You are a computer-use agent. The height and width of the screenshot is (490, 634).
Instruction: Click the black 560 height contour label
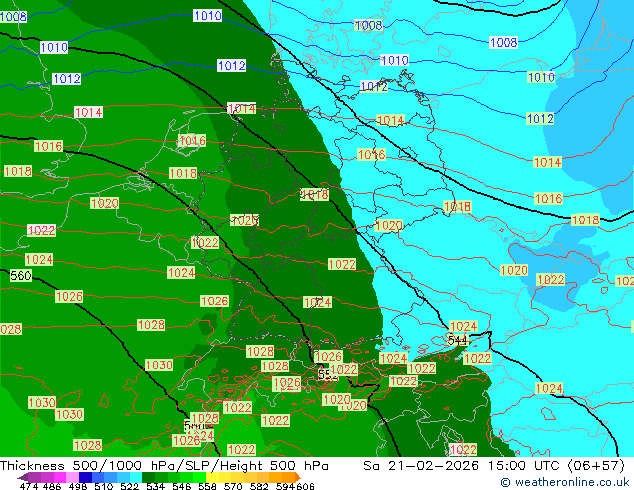coord(21,276)
